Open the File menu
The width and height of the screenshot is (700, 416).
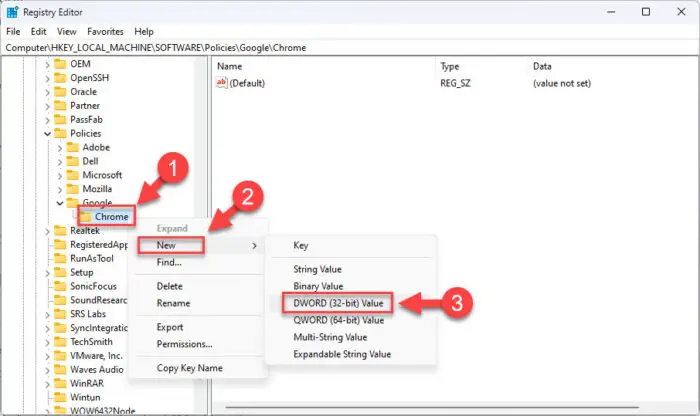coord(13,32)
